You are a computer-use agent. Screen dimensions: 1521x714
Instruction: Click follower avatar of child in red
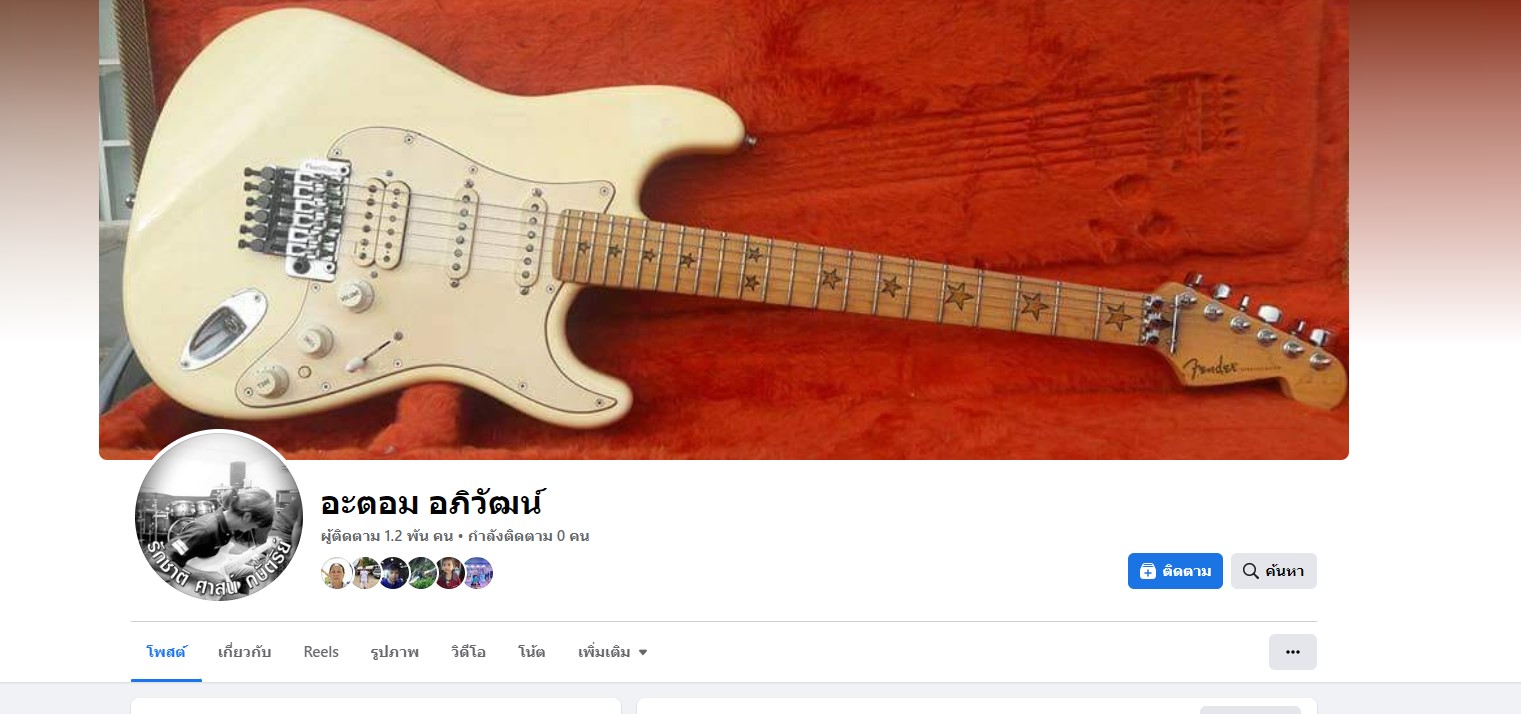click(x=449, y=573)
